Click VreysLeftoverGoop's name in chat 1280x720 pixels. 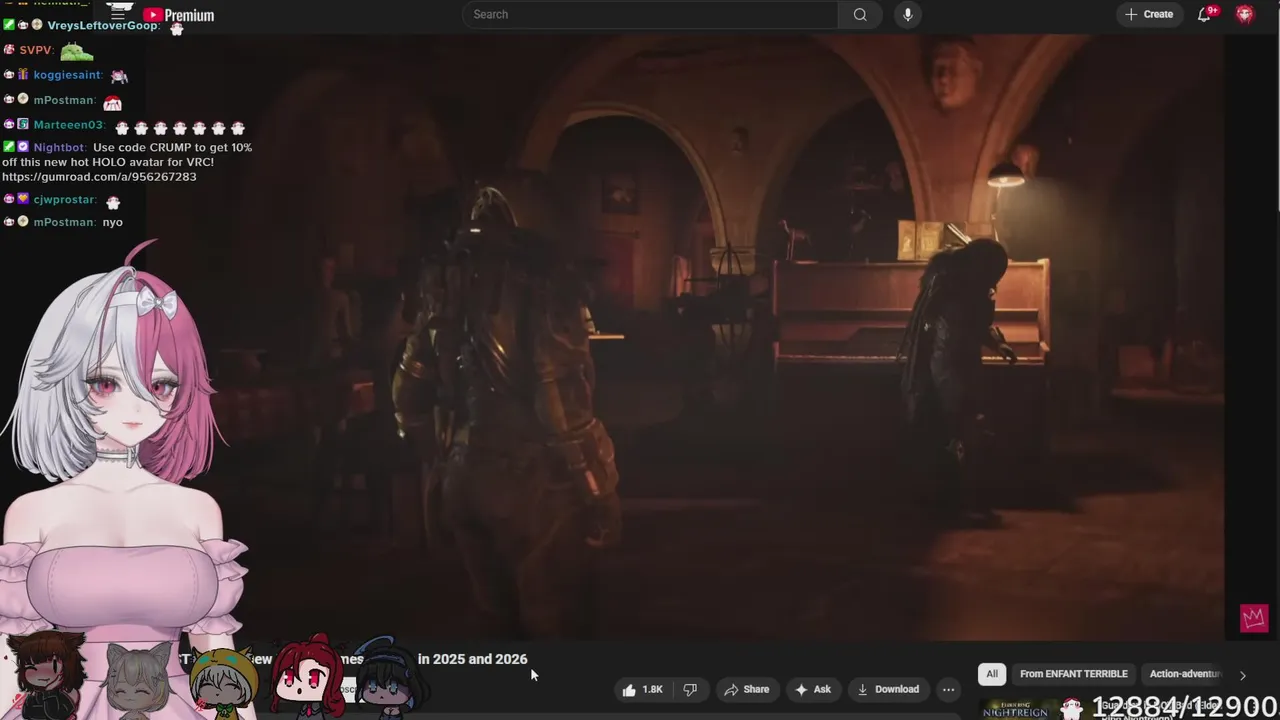103,25
